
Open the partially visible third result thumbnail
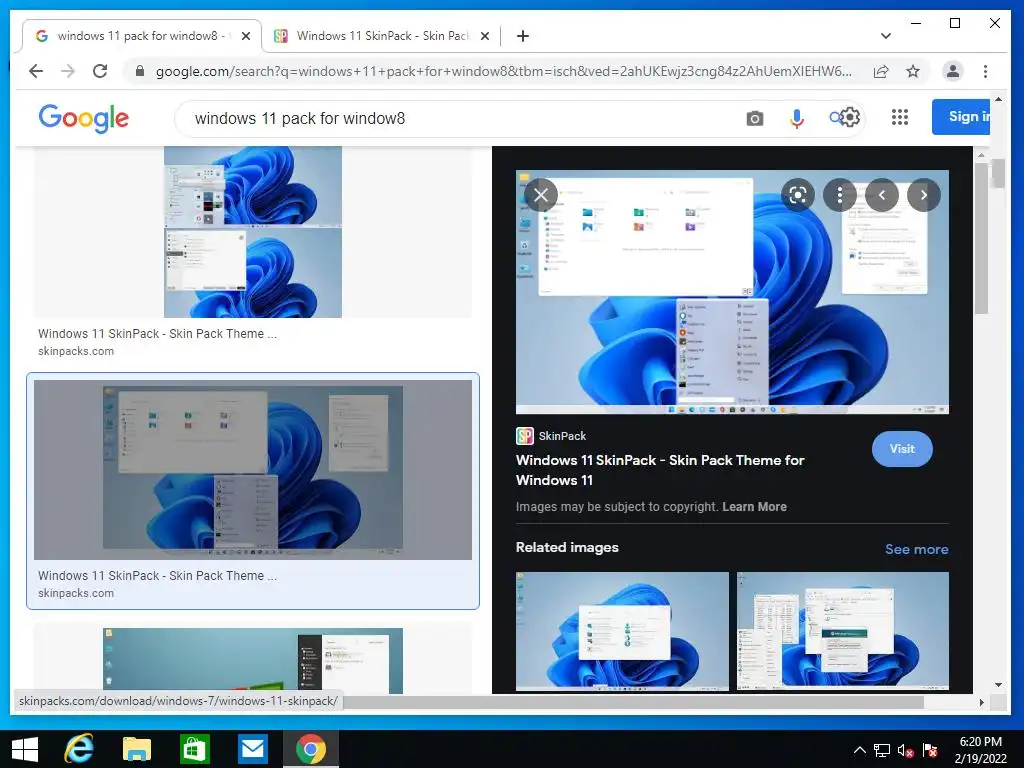253,660
